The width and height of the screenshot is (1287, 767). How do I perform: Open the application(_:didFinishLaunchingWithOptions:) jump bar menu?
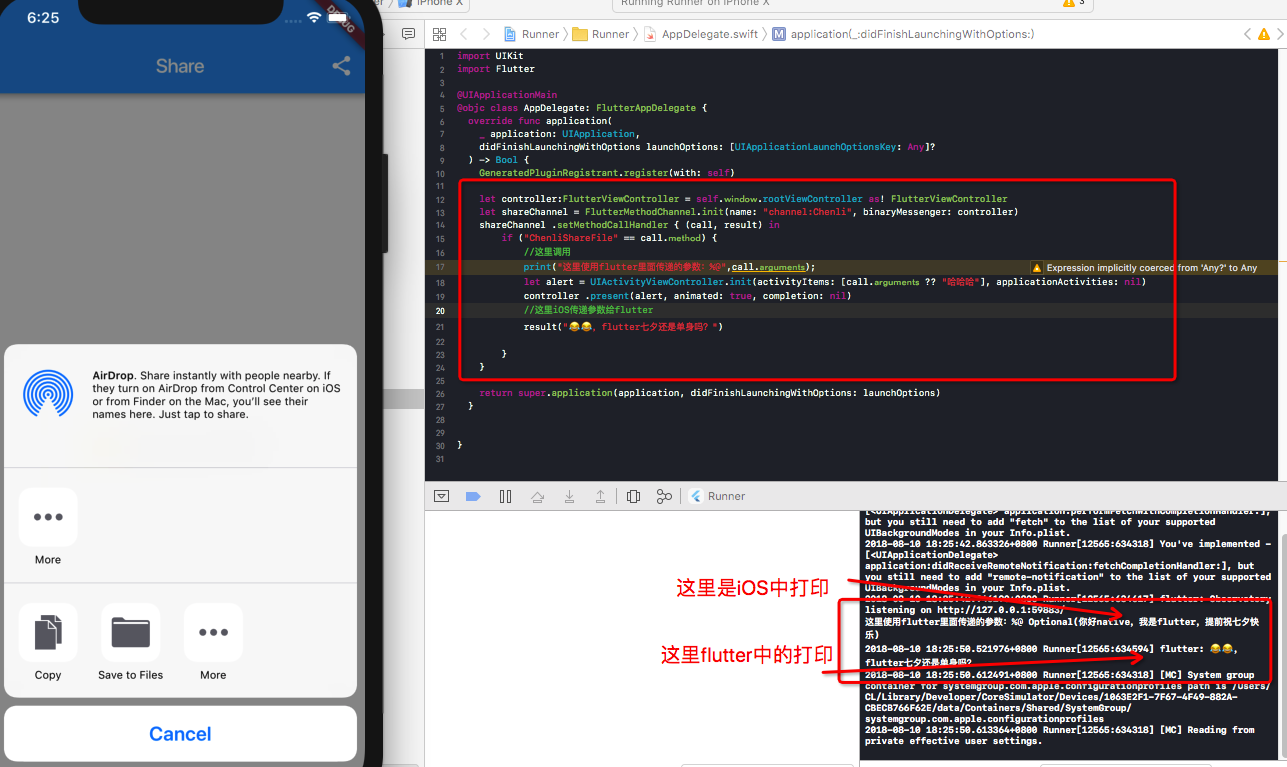tap(903, 34)
